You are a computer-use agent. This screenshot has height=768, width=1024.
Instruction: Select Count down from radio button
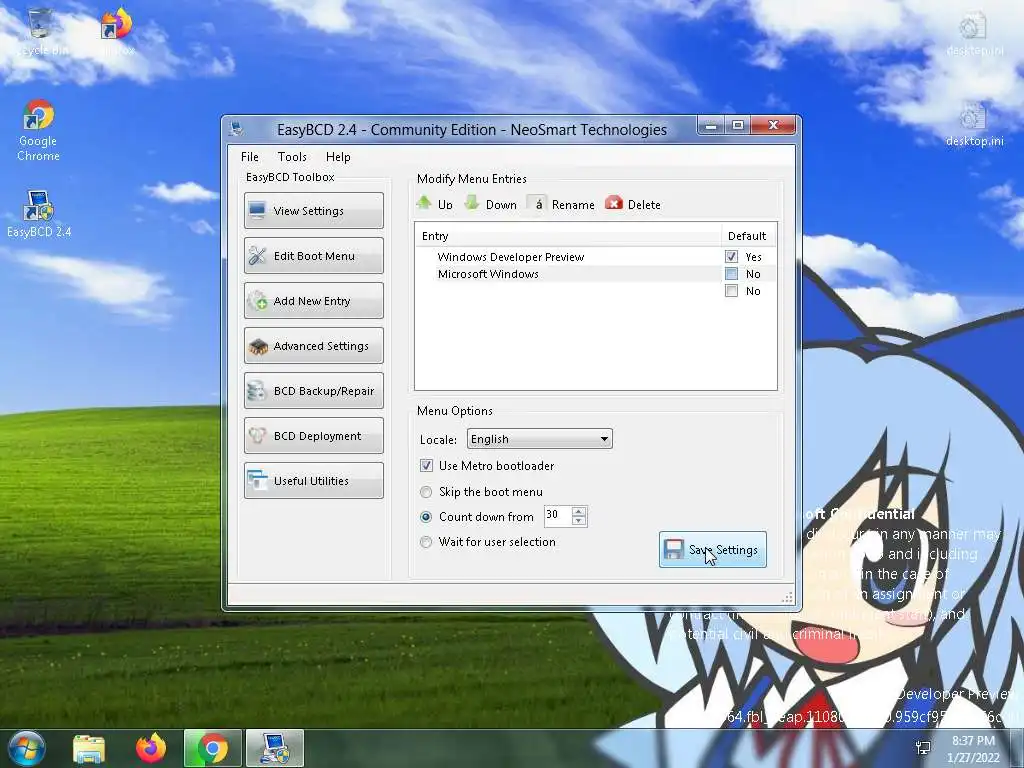coord(426,517)
